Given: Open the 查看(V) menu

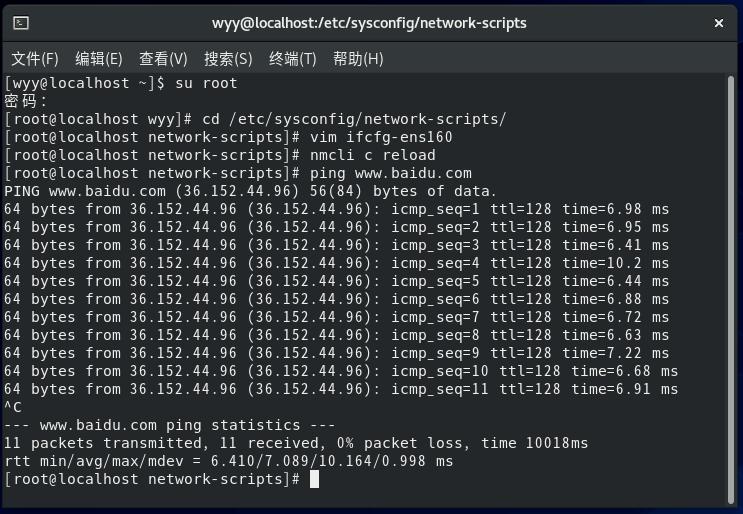Looking at the screenshot, I should (163, 59).
